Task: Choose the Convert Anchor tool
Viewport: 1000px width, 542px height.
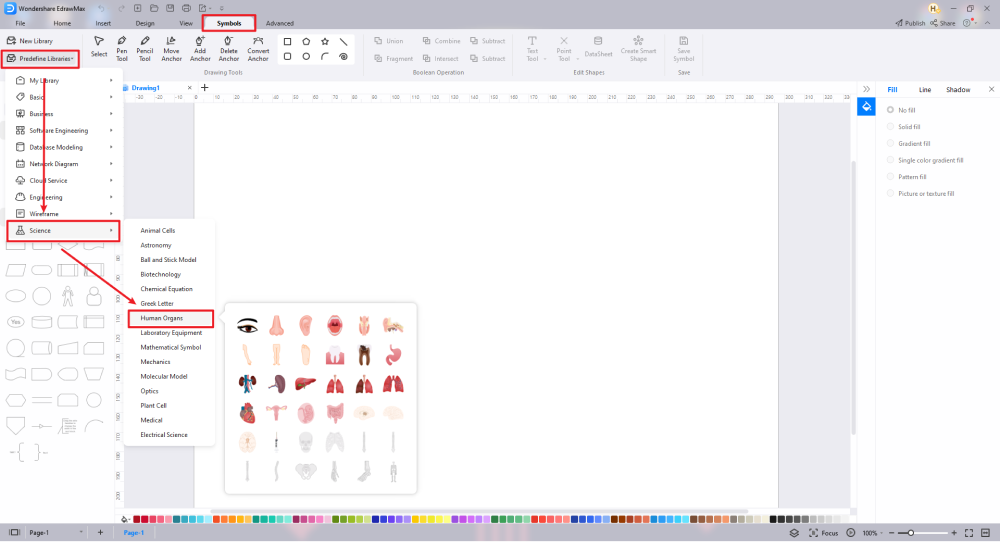Action: point(258,48)
